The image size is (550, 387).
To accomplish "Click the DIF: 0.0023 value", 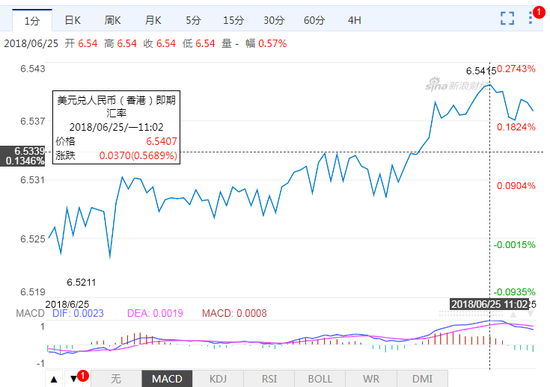I will pos(78,313).
